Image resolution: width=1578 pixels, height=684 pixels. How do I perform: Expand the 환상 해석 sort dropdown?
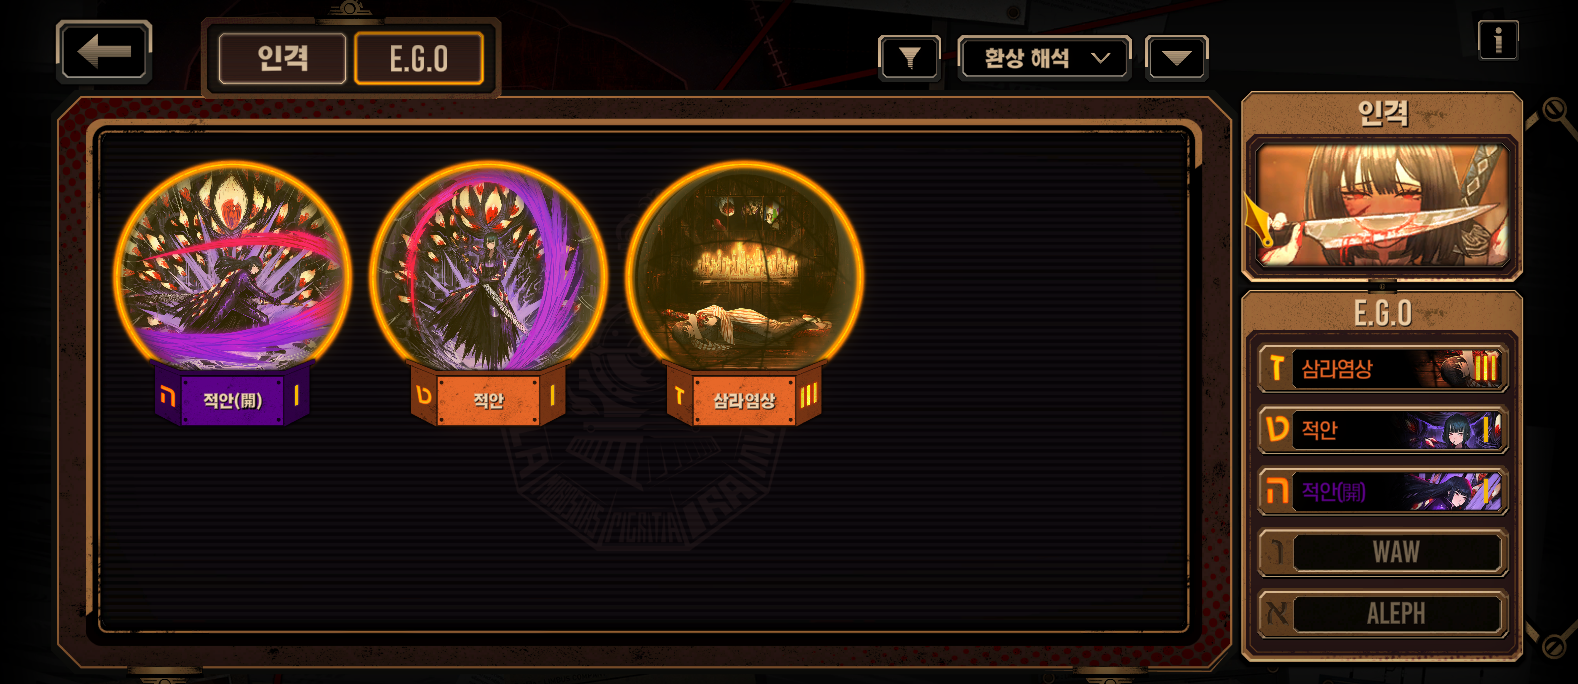tap(1044, 58)
